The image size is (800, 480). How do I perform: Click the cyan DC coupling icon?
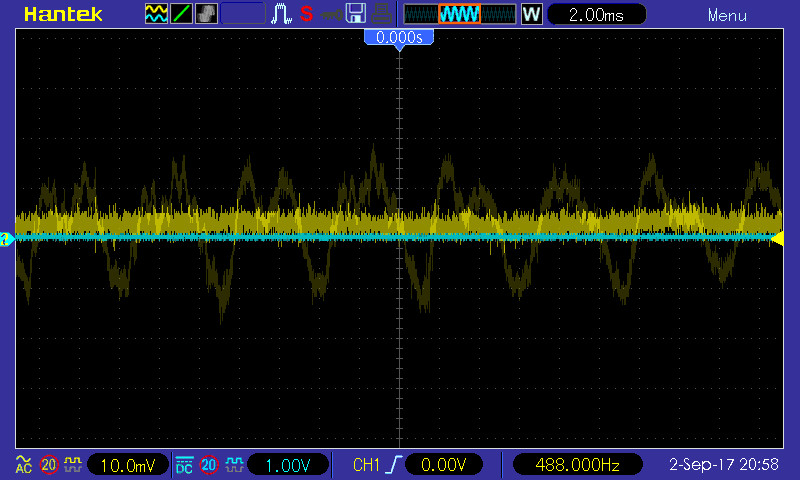coord(184,465)
